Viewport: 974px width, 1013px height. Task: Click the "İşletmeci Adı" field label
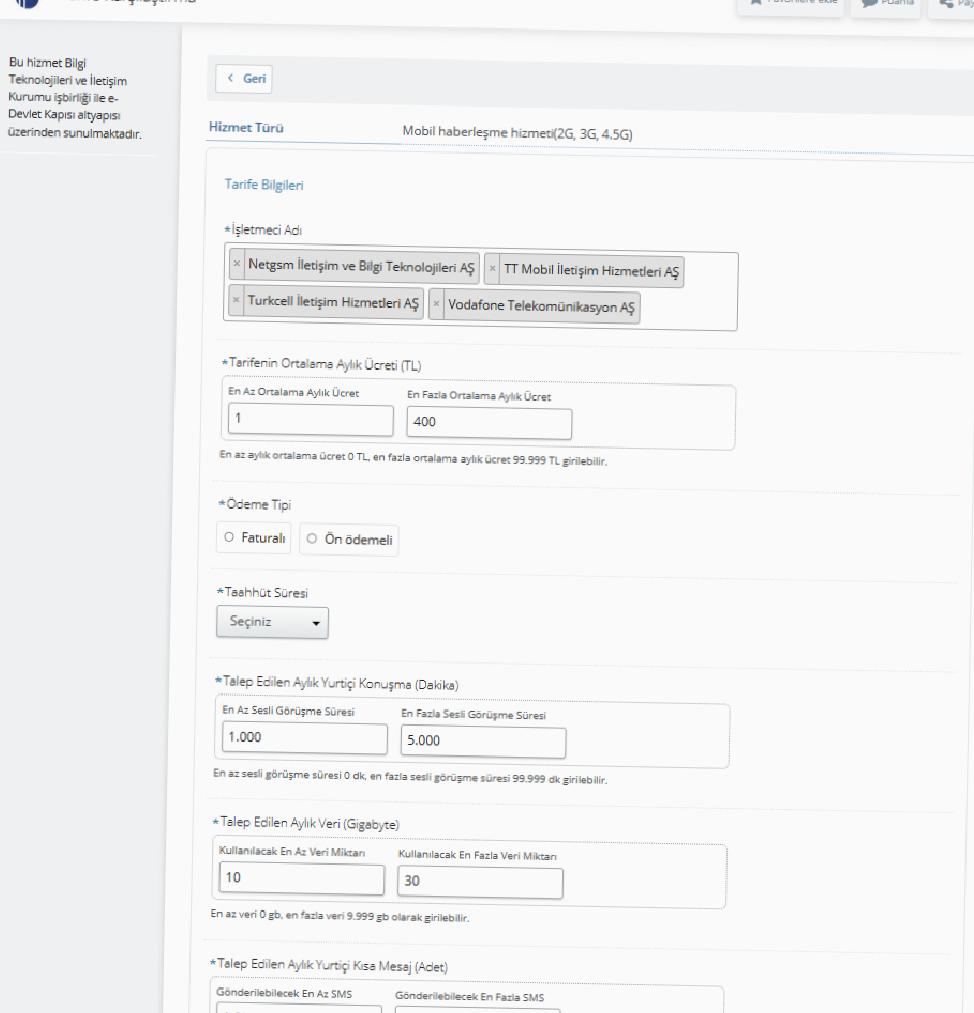[266, 229]
